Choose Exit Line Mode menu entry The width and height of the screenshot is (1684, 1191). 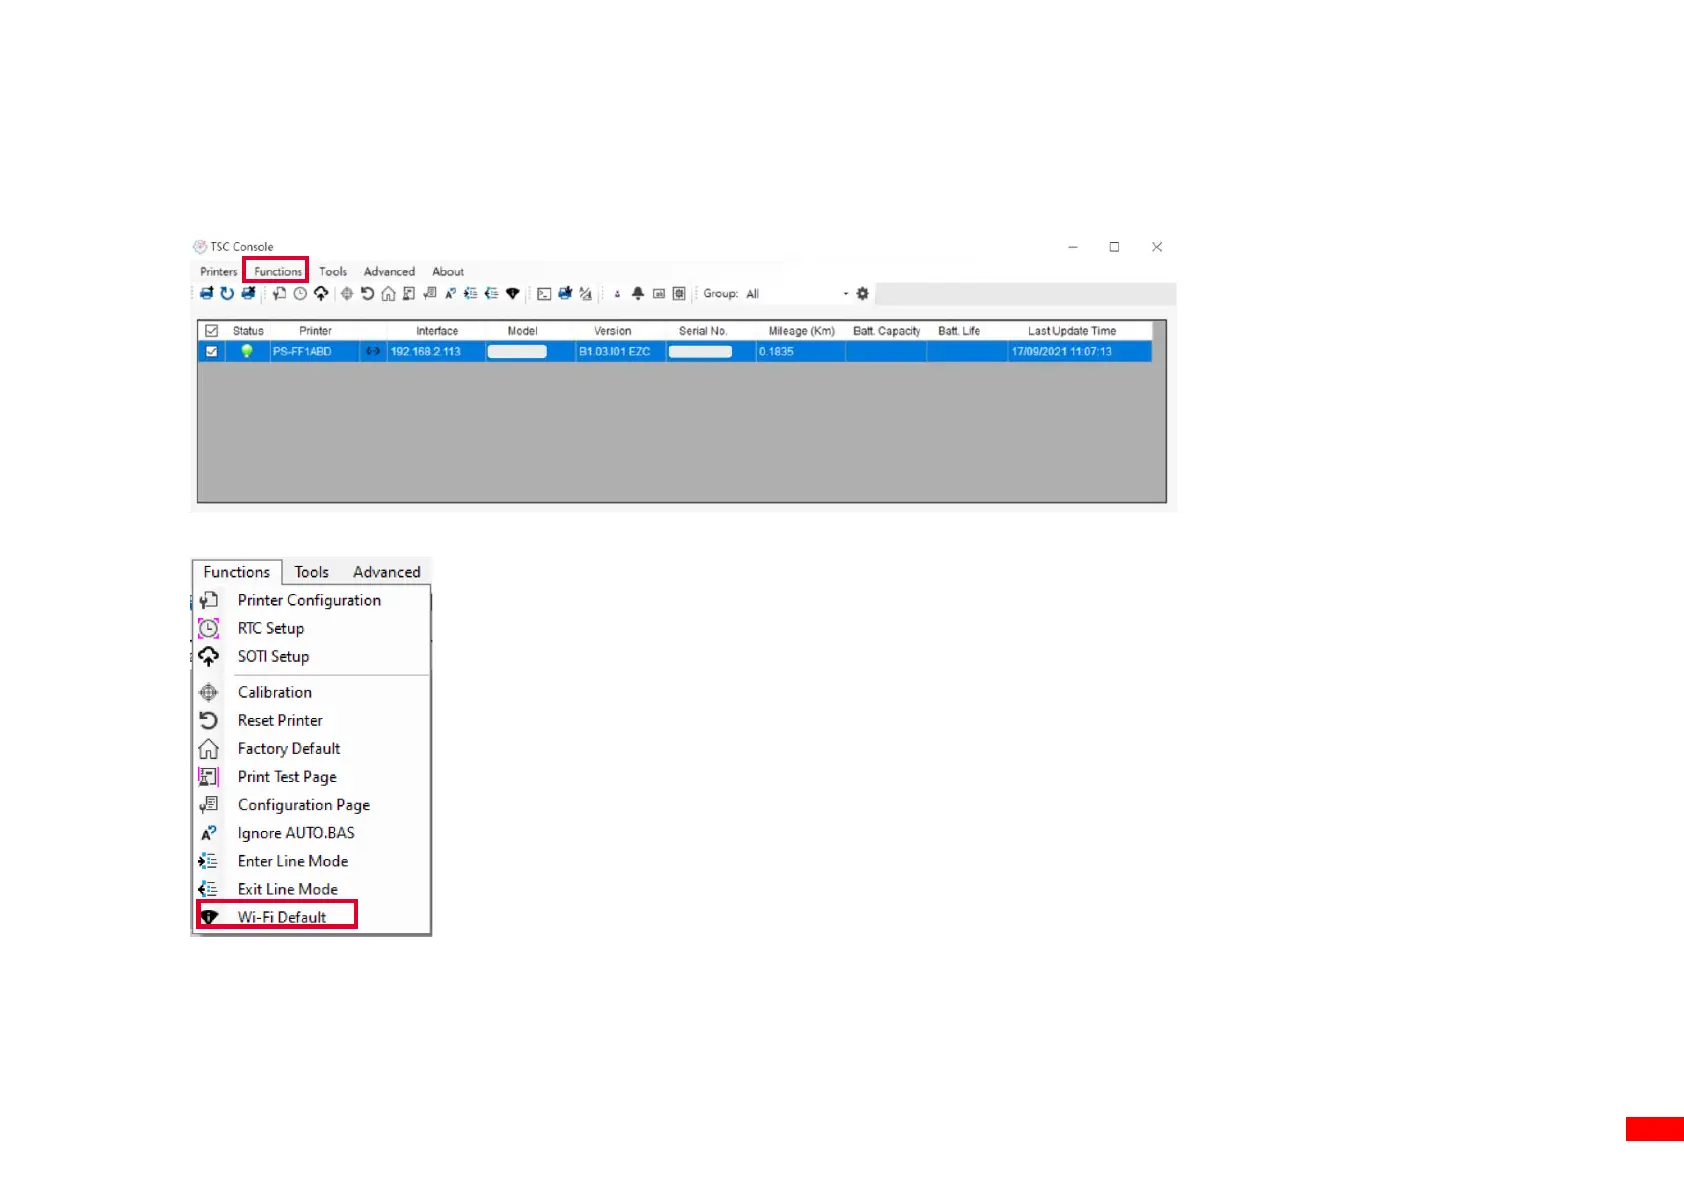click(x=312, y=888)
